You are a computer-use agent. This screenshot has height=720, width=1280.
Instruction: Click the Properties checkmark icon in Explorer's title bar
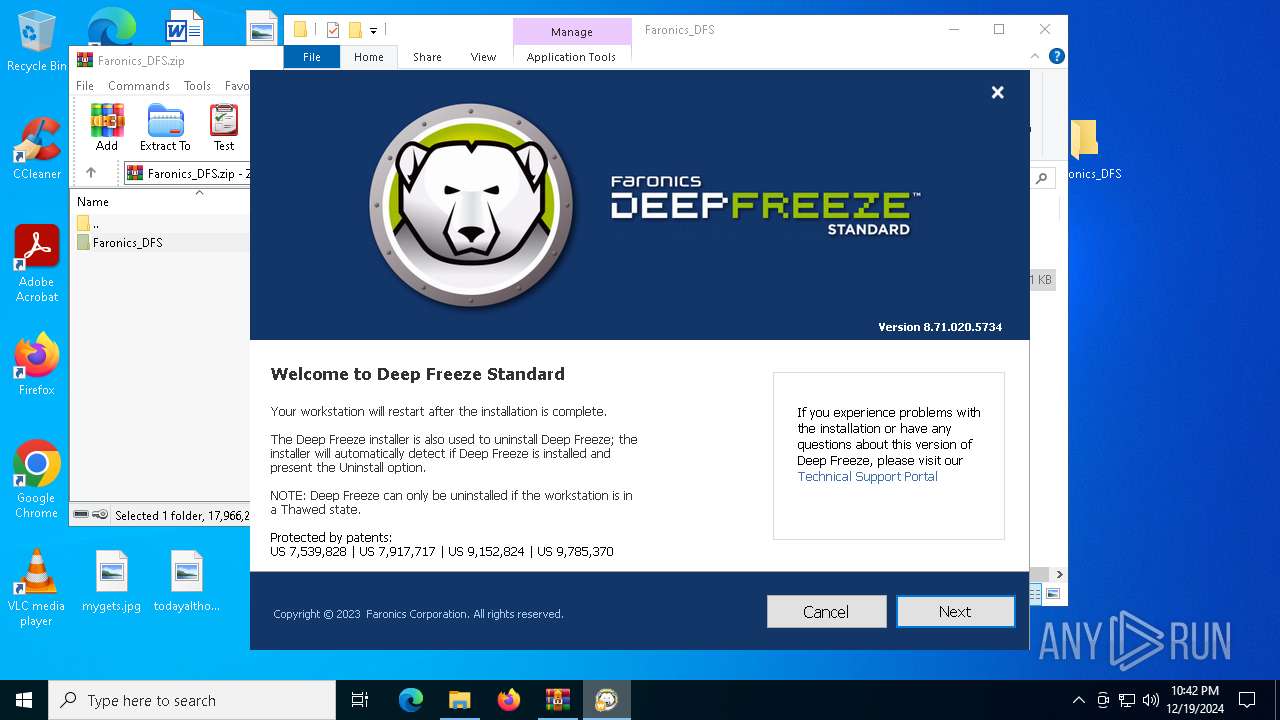click(333, 30)
